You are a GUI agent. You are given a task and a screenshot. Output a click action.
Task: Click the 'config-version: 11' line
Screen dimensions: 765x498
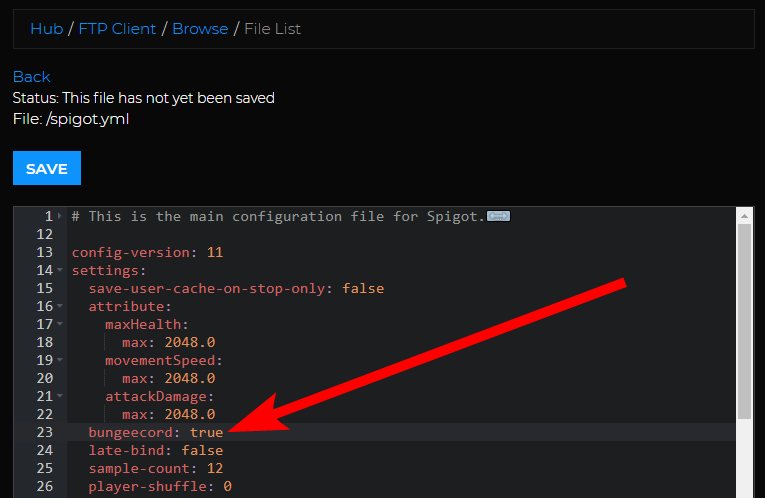pos(147,252)
